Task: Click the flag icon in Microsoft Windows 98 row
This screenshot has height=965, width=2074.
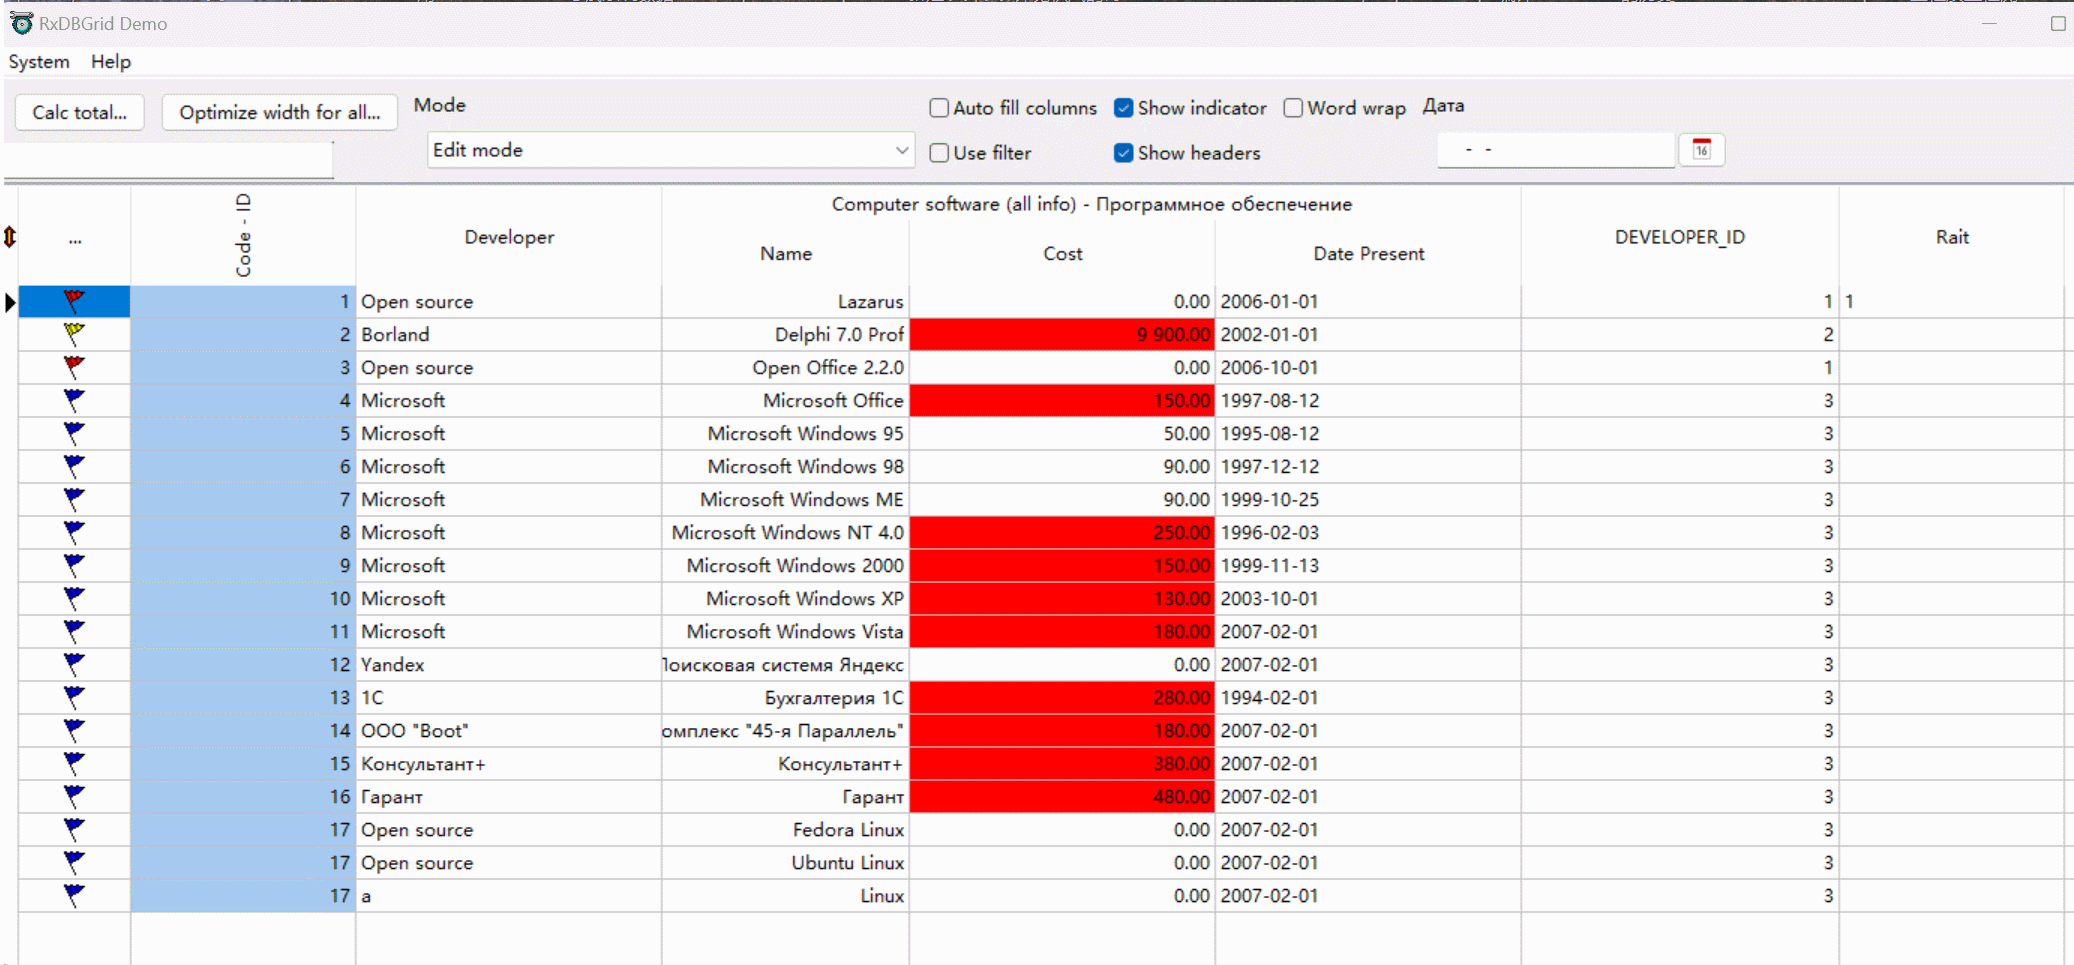Action: (x=74, y=465)
